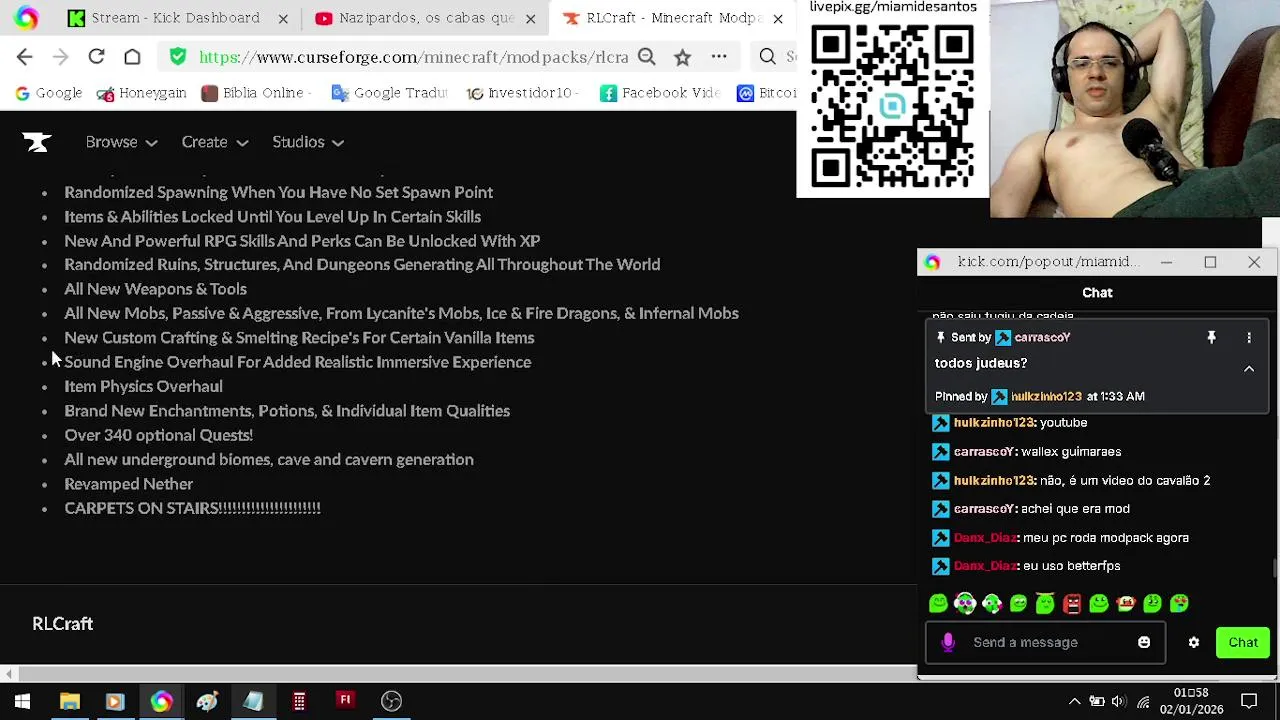Select the red angry emote

click(1072, 603)
